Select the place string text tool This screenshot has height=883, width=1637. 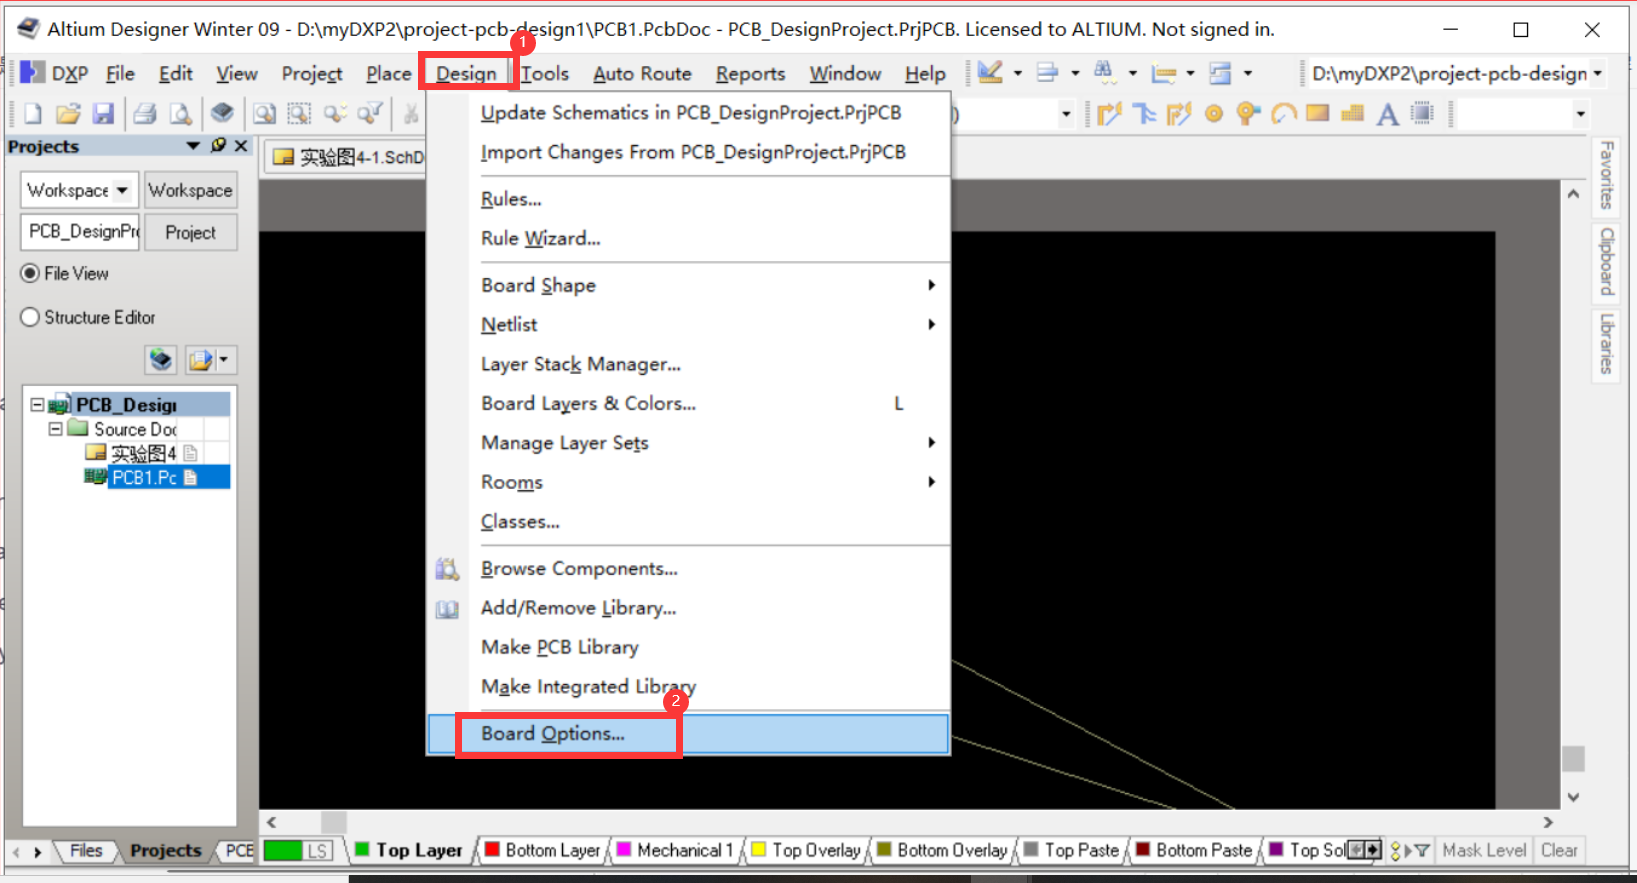1387,115
